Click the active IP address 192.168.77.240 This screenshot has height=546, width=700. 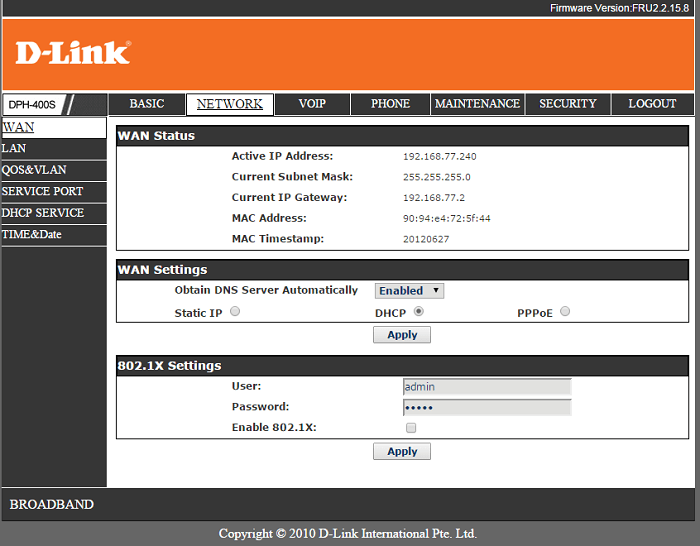point(440,157)
